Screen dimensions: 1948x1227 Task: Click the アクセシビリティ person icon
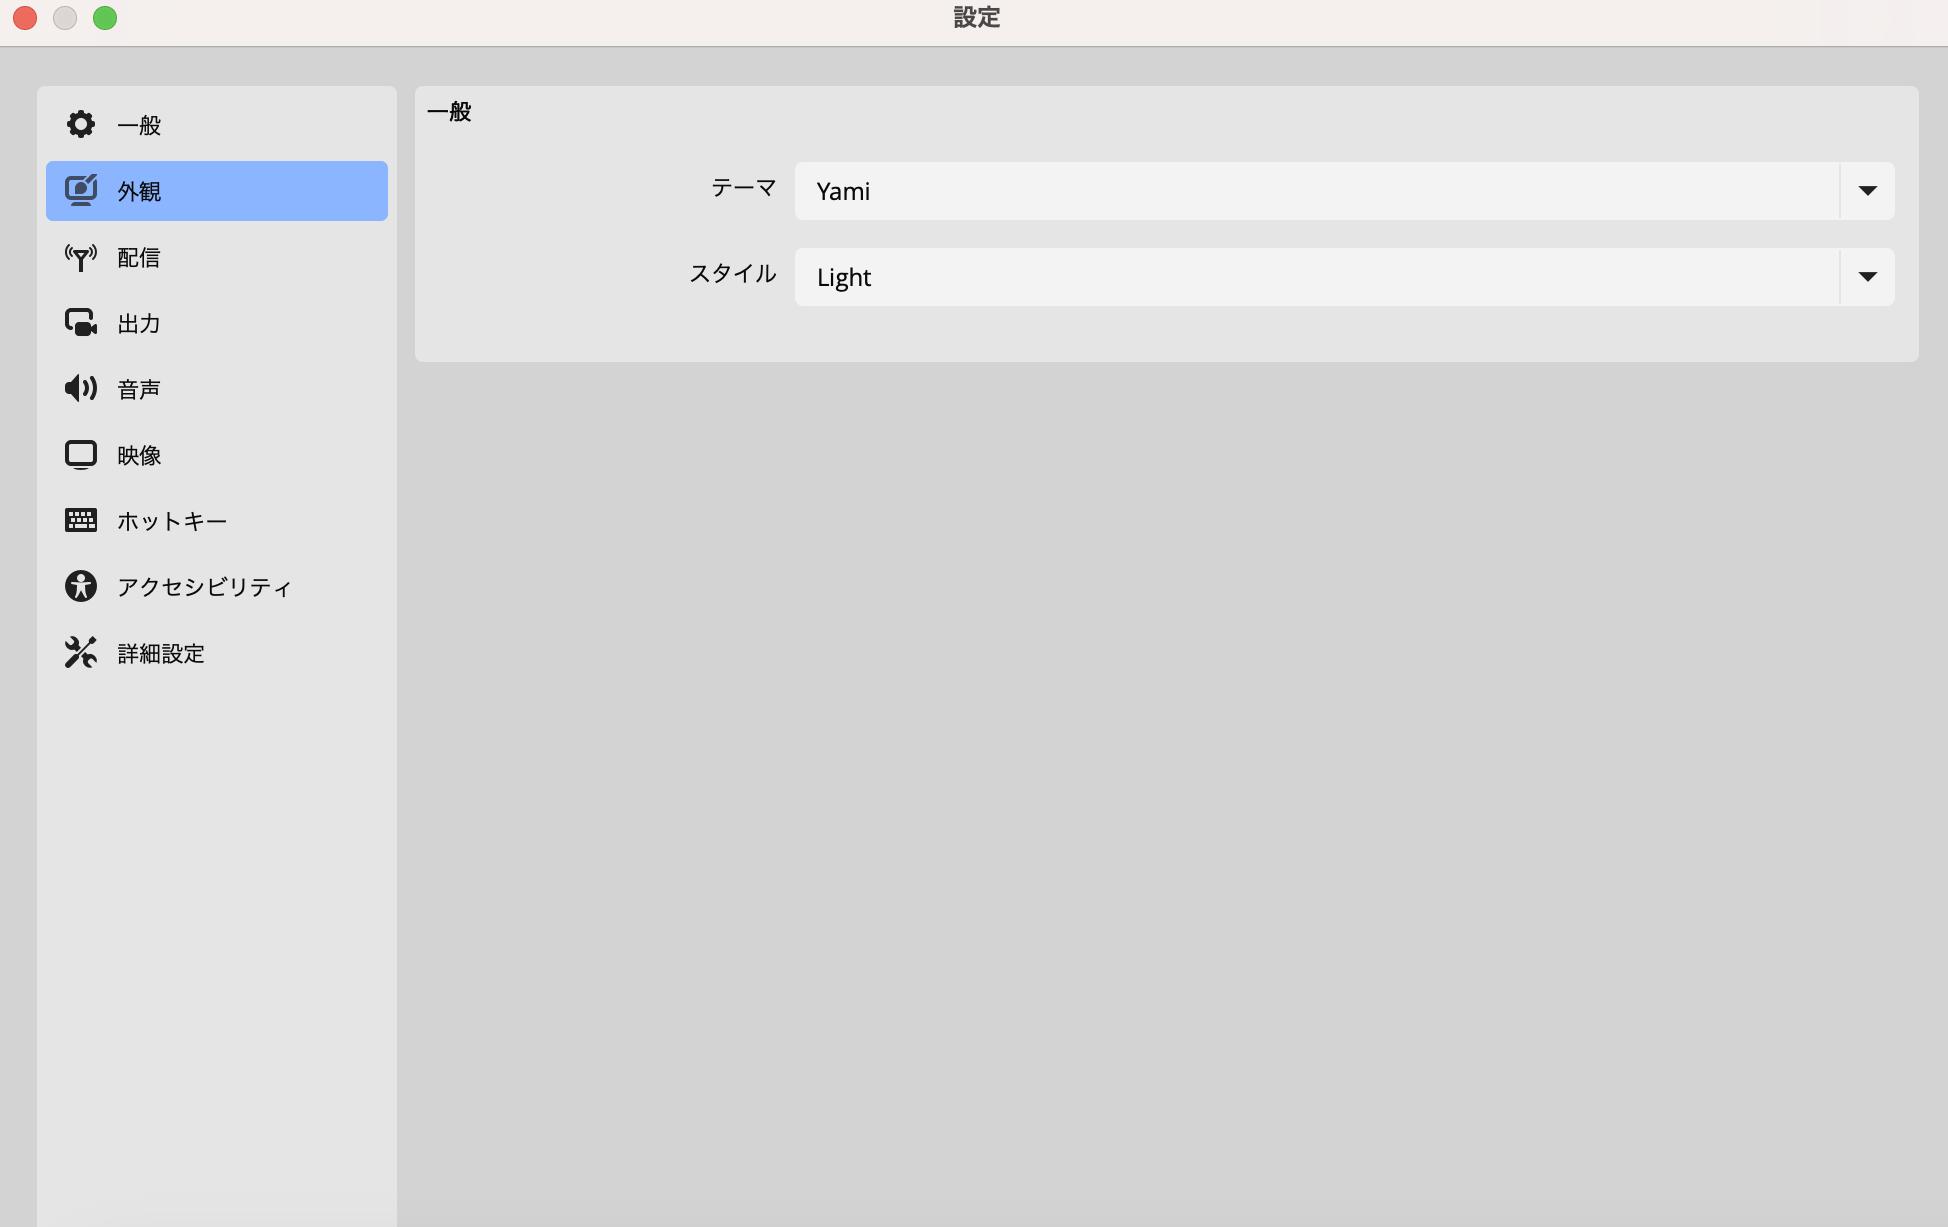(81, 586)
